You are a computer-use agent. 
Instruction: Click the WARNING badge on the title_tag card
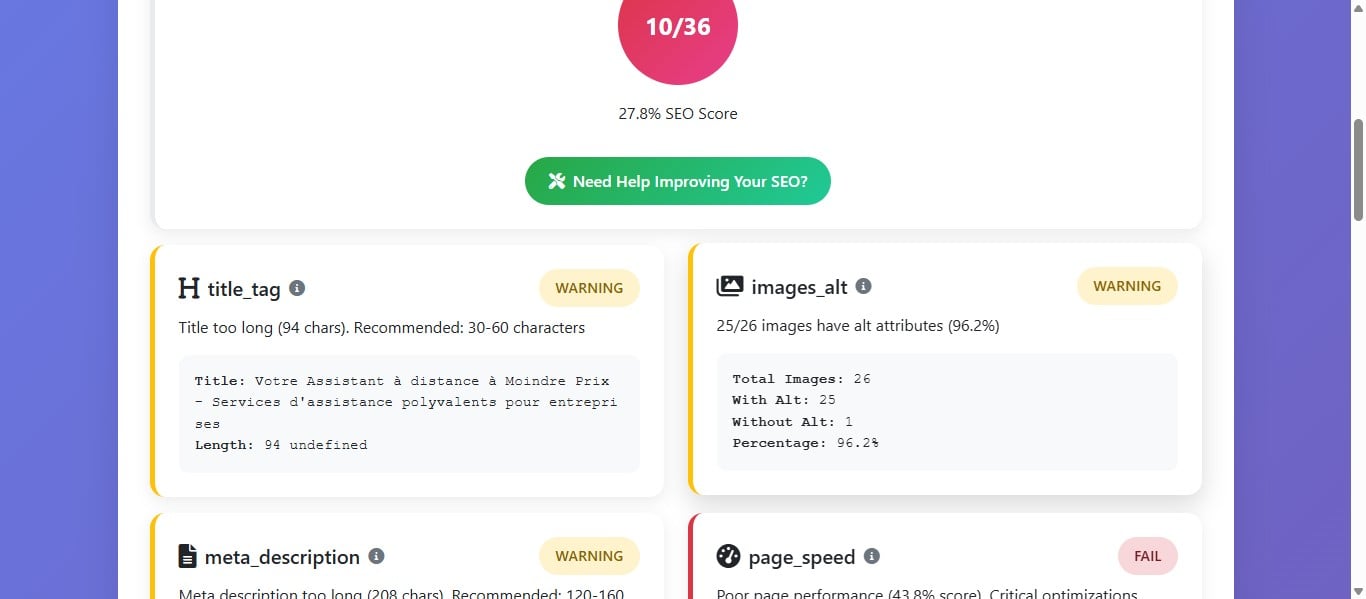589,288
